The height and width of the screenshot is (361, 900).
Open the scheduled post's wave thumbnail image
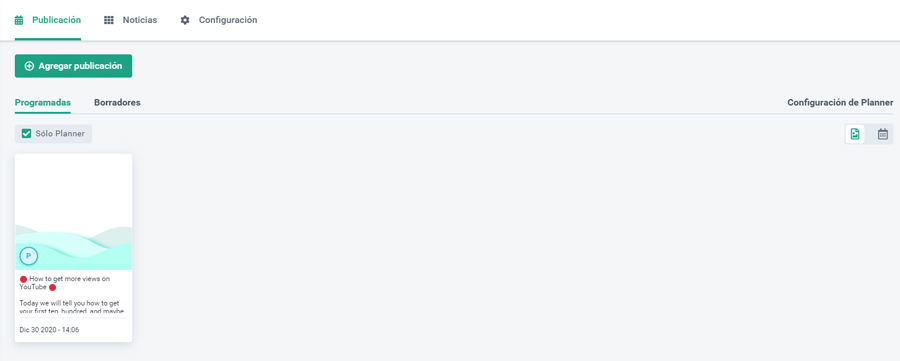73,212
